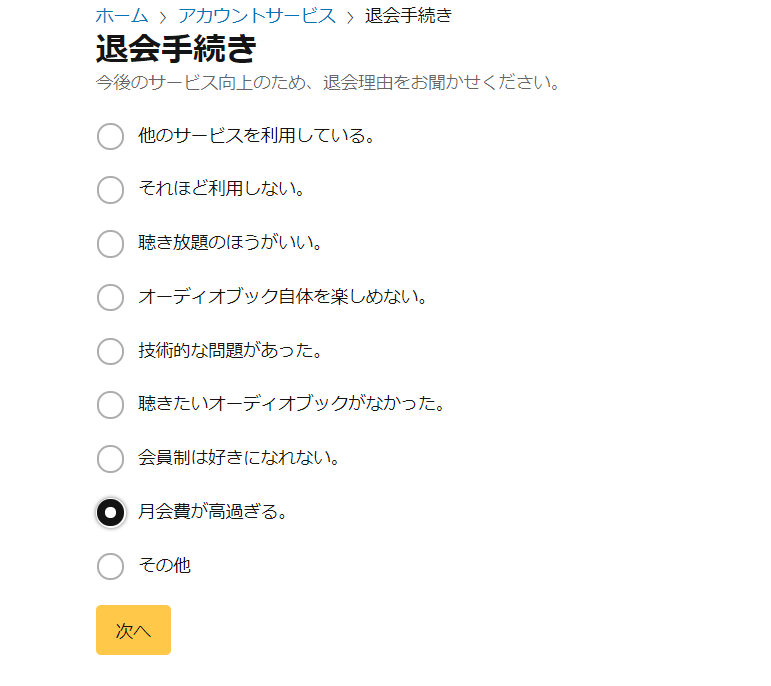This screenshot has width=771, height=686.
Task: Click the 月会費が高過ぎる label text
Action: click(x=213, y=513)
